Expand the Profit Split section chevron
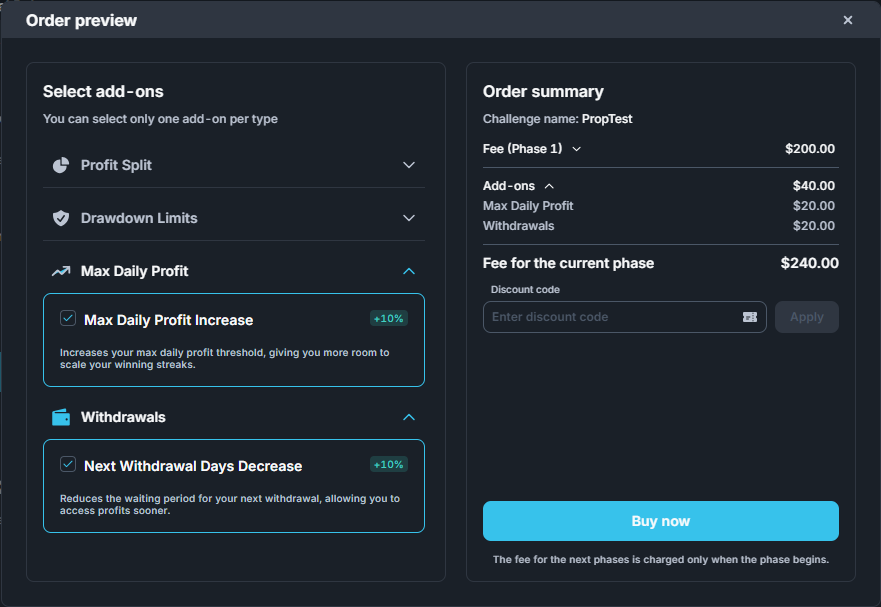 point(408,165)
